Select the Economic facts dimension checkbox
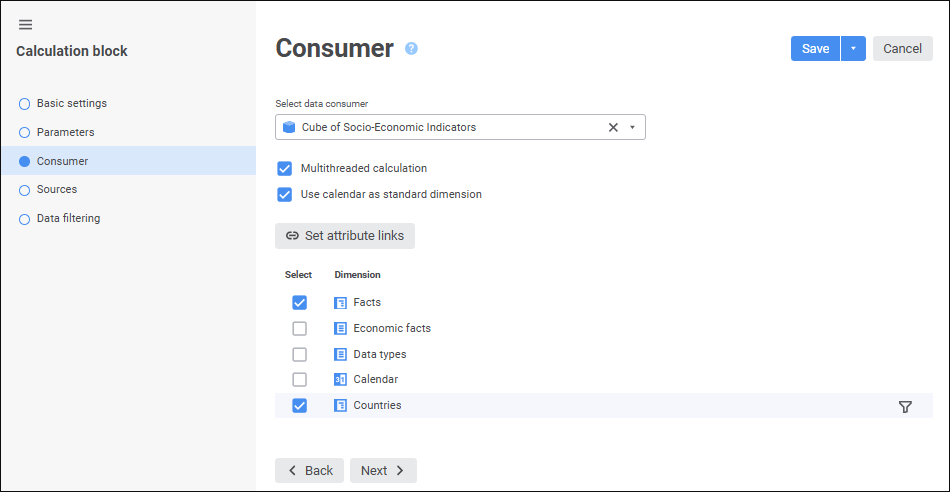 coord(299,328)
